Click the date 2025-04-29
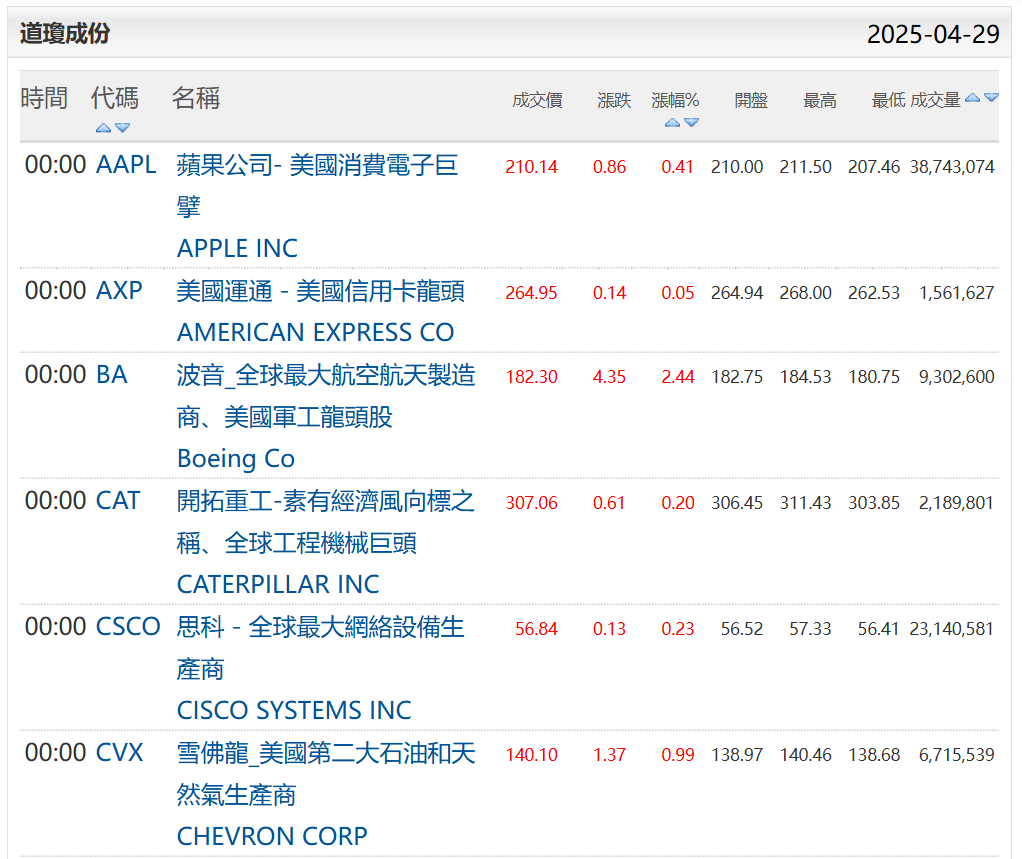The width and height of the screenshot is (1022, 859). tap(933, 35)
